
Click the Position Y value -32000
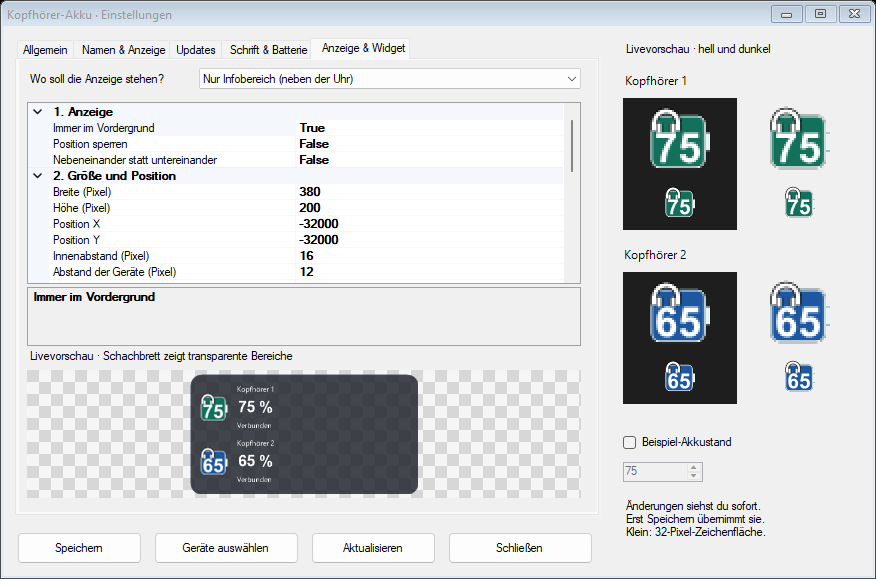pyautogui.click(x=318, y=240)
